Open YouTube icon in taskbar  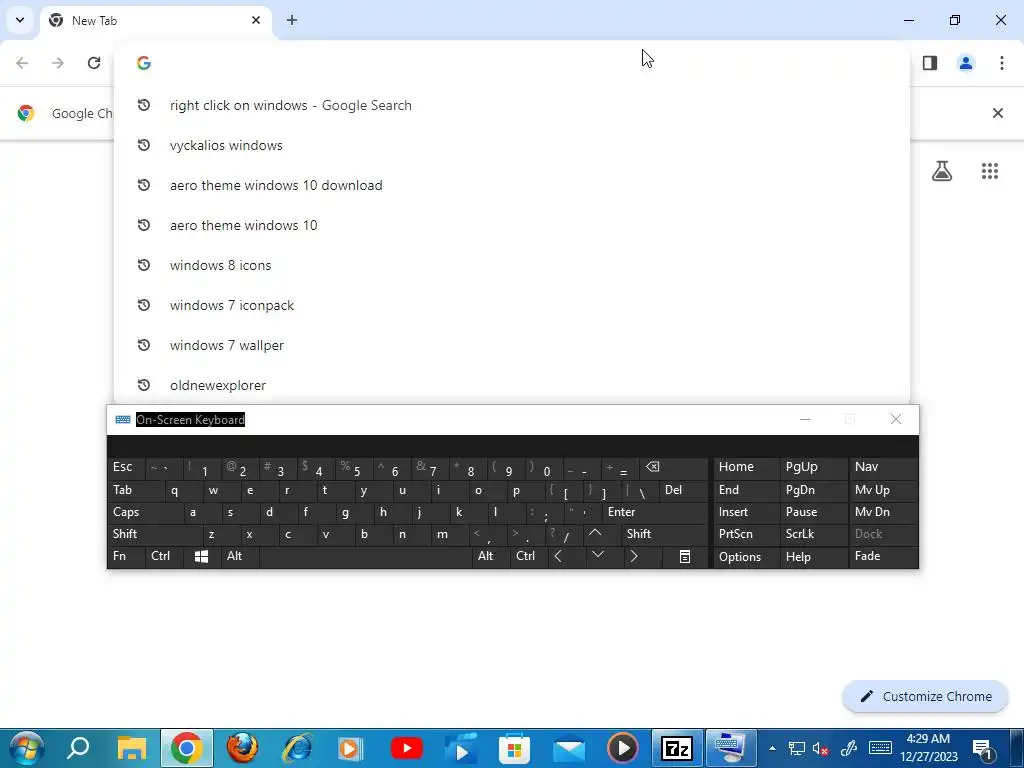[x=406, y=748]
